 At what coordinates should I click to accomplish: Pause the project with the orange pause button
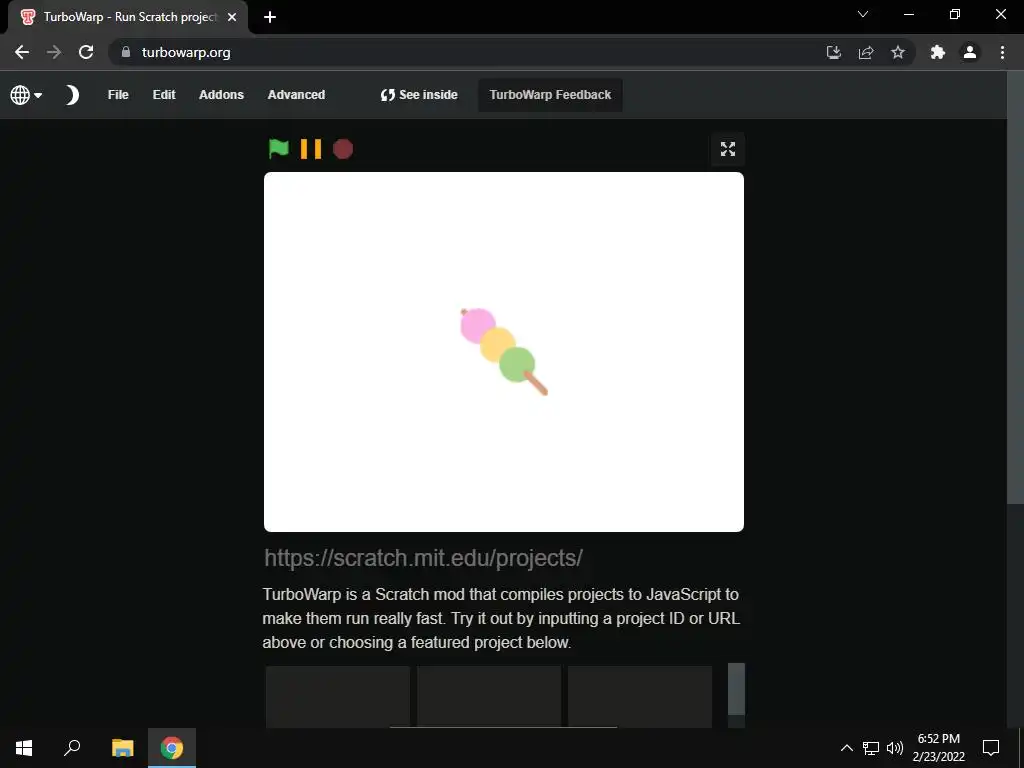[311, 149]
